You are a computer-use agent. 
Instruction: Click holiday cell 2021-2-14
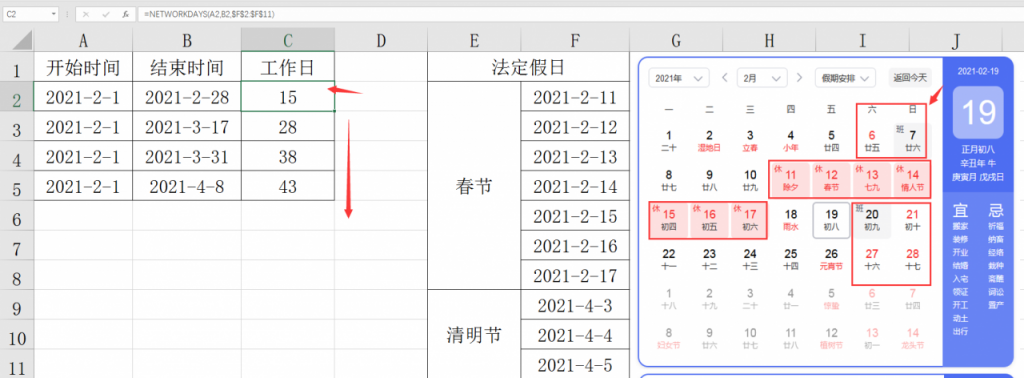575,187
